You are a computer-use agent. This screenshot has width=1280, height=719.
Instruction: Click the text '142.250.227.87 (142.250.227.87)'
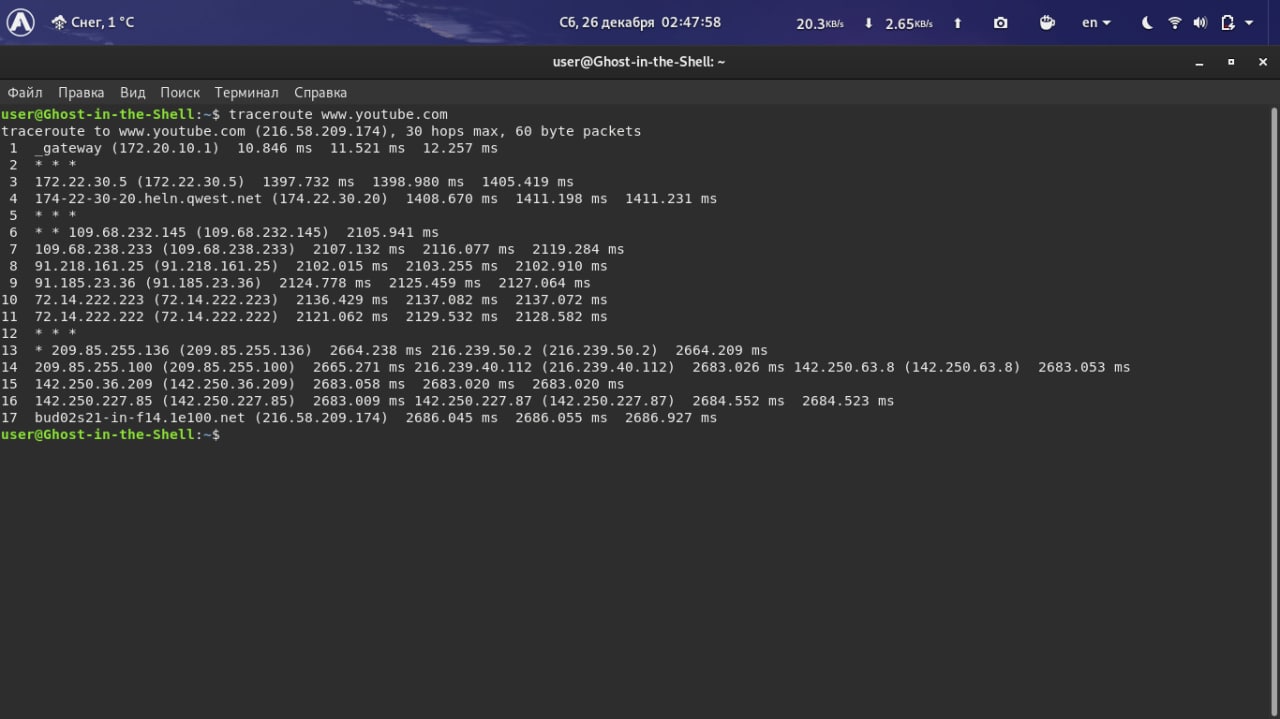[x=544, y=401]
